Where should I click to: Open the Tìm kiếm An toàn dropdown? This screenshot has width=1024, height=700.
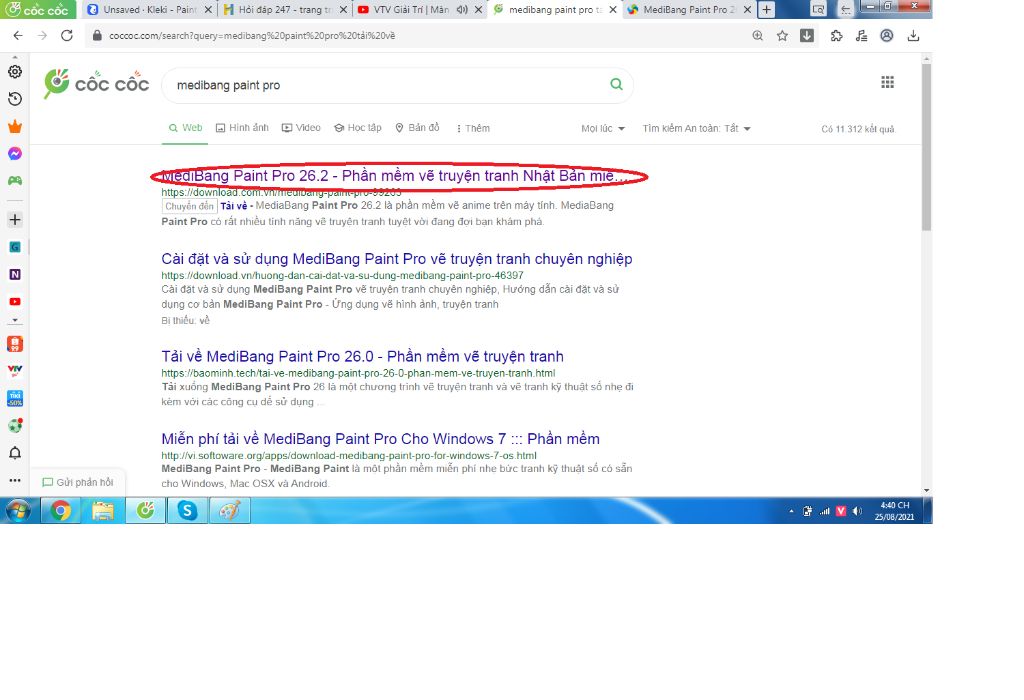[x=696, y=129]
